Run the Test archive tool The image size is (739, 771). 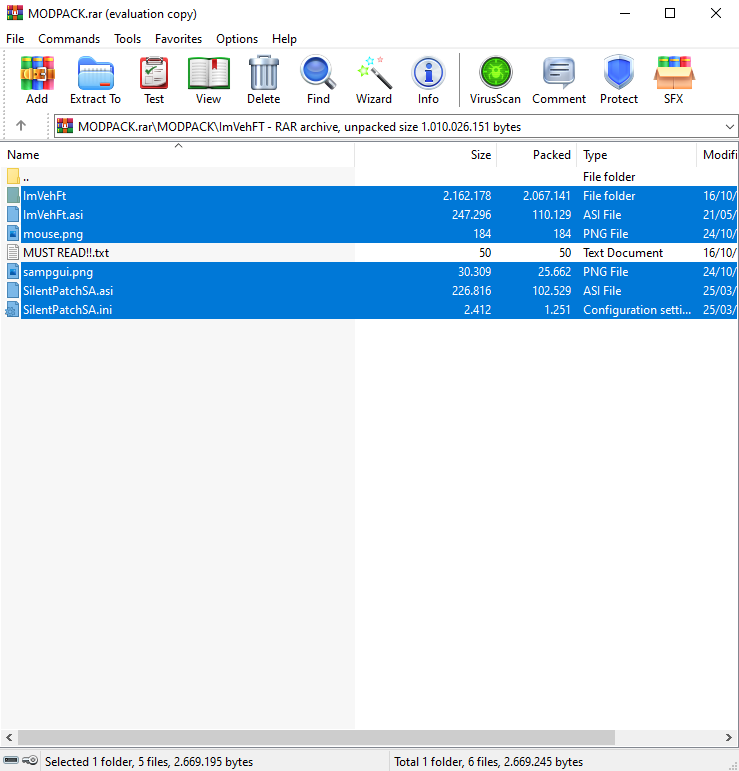(154, 73)
